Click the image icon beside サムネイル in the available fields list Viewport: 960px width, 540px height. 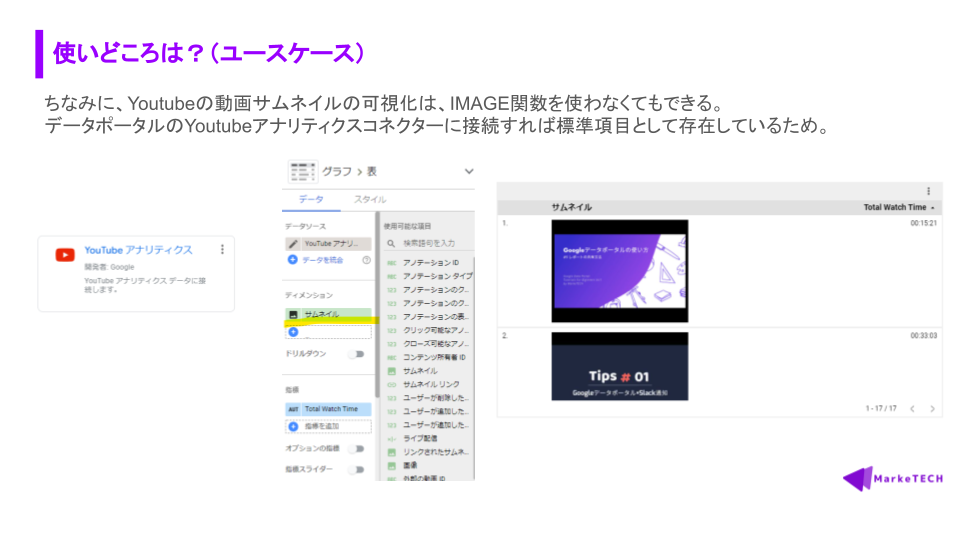pos(392,371)
